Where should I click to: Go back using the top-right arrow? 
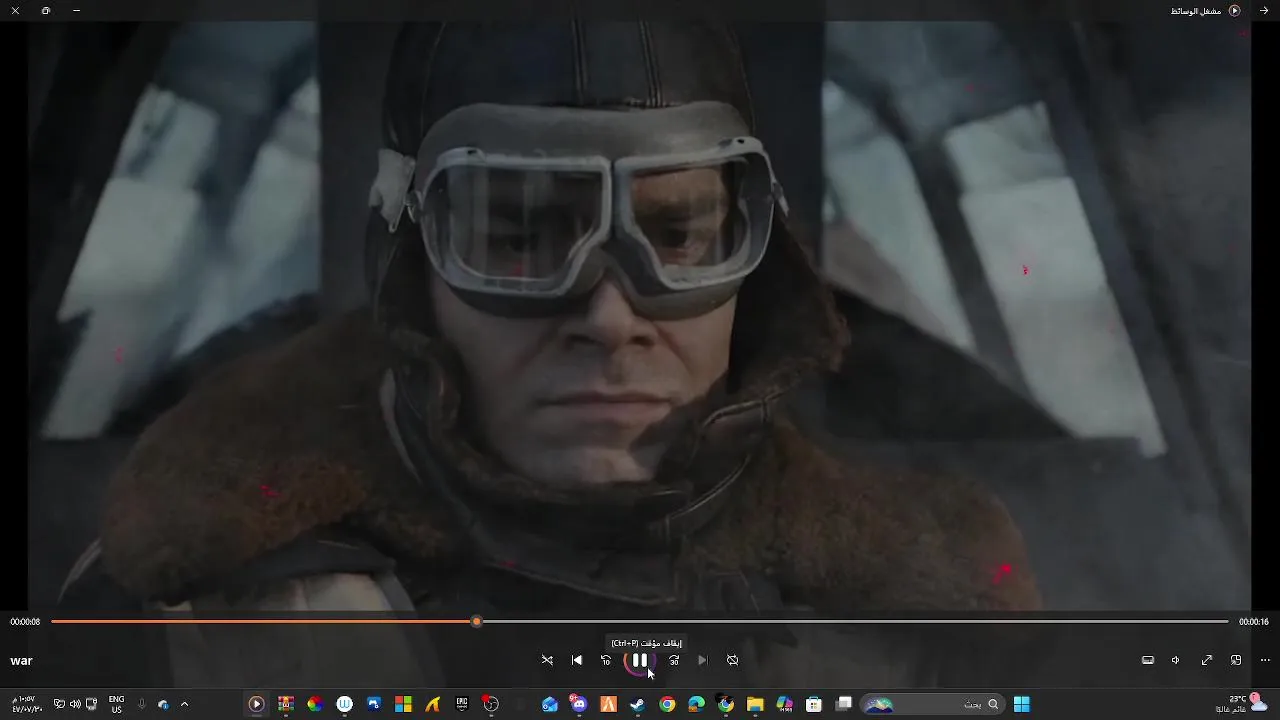coord(1264,10)
